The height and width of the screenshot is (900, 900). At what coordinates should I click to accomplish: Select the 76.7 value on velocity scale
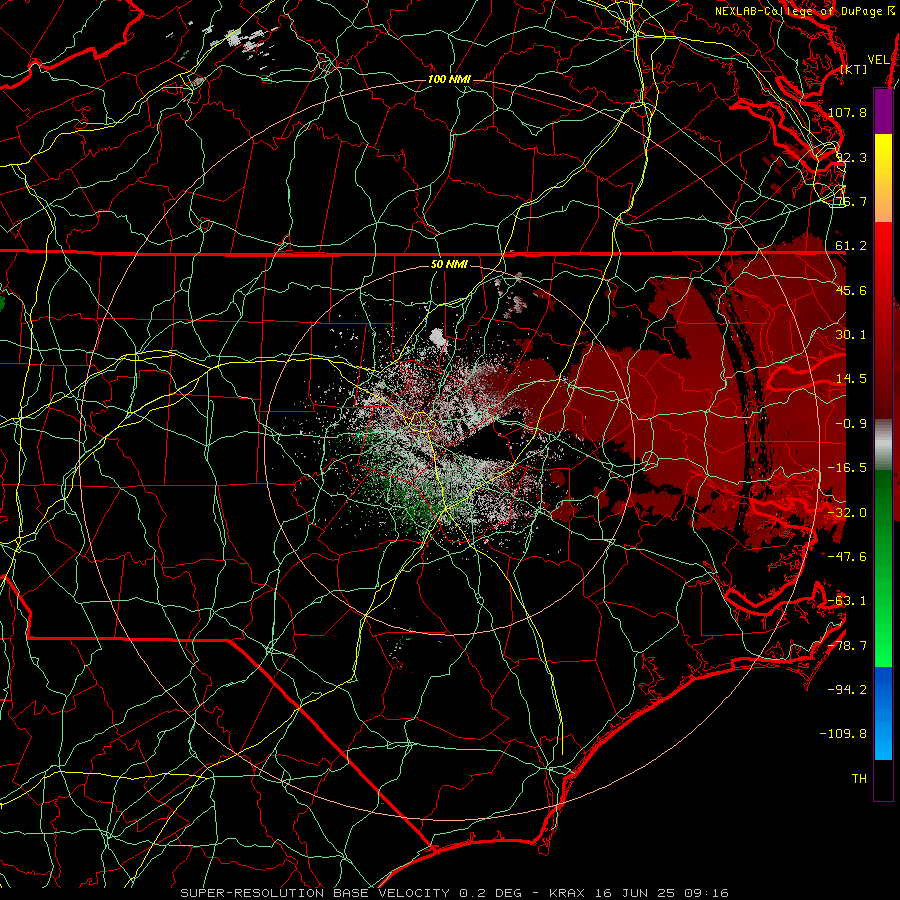coord(851,201)
